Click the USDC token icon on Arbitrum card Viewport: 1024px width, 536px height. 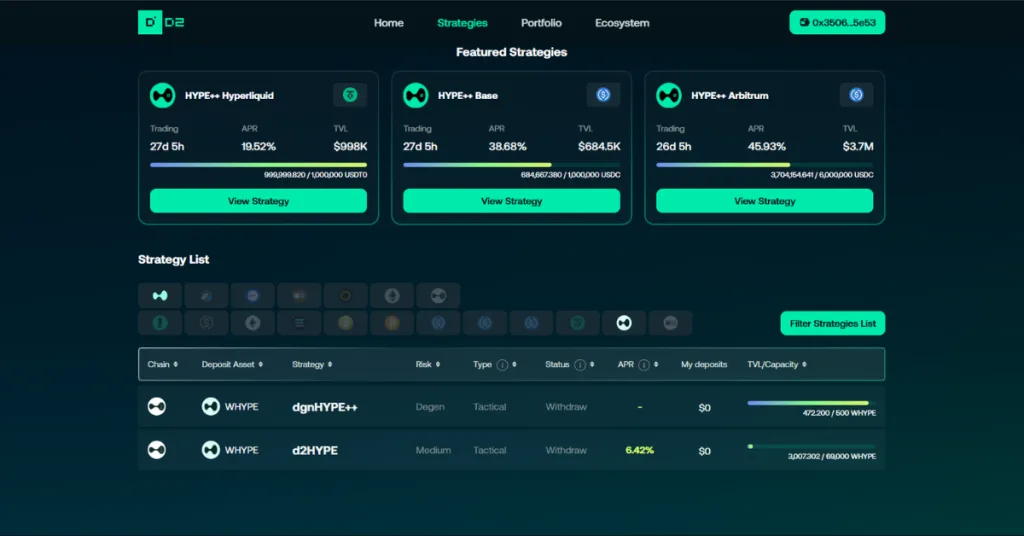pos(856,95)
